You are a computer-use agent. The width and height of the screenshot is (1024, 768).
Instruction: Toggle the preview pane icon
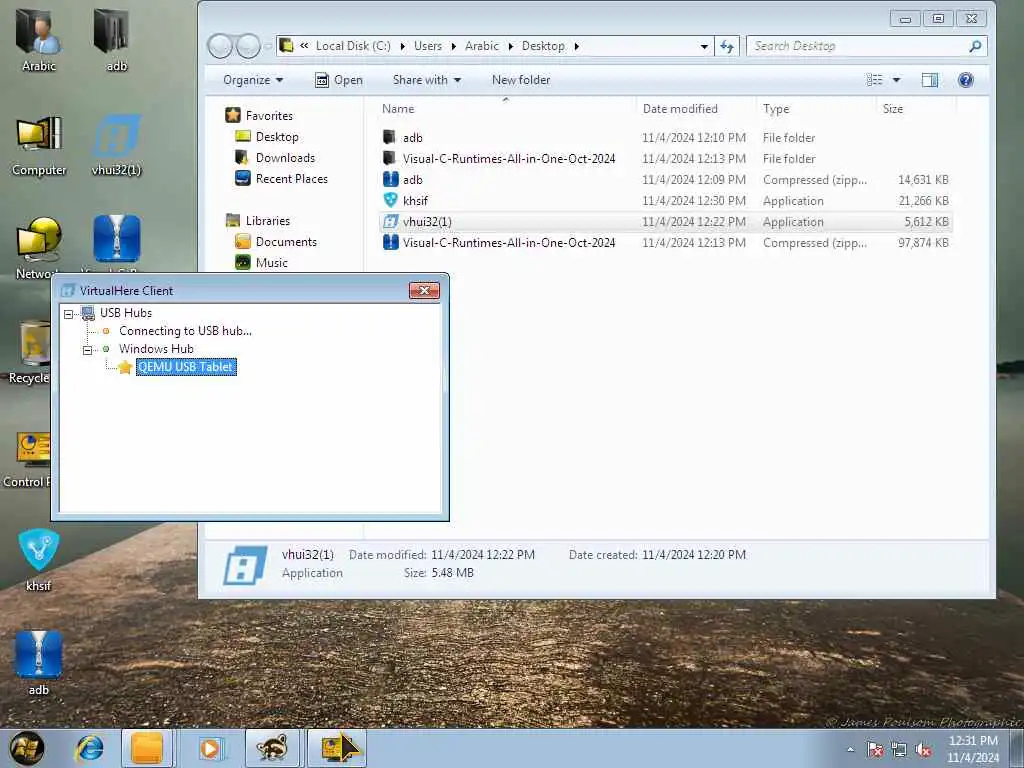coord(929,80)
